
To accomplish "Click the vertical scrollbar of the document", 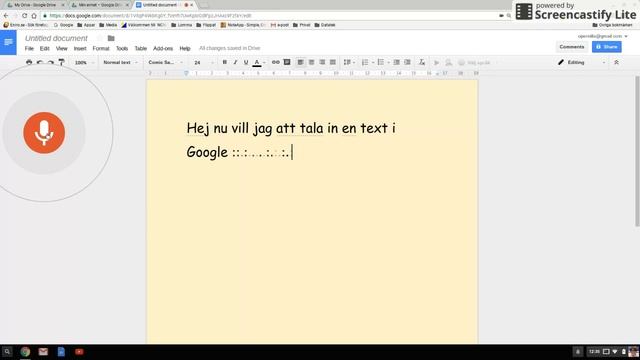I will point(637,151).
